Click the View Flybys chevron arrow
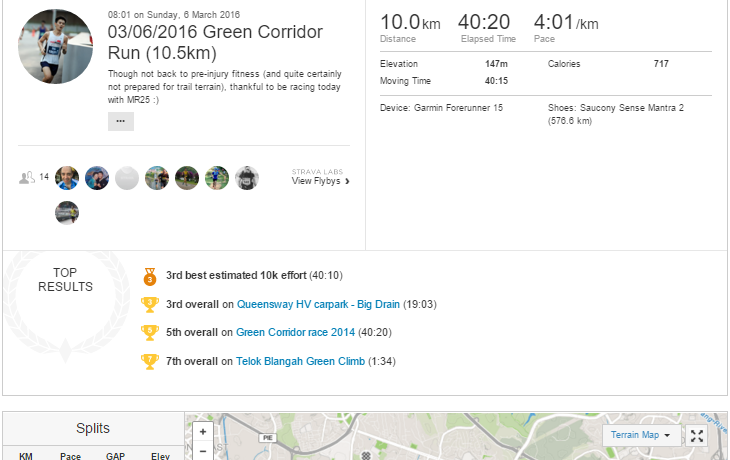This screenshot has height=460, width=730. click(347, 181)
